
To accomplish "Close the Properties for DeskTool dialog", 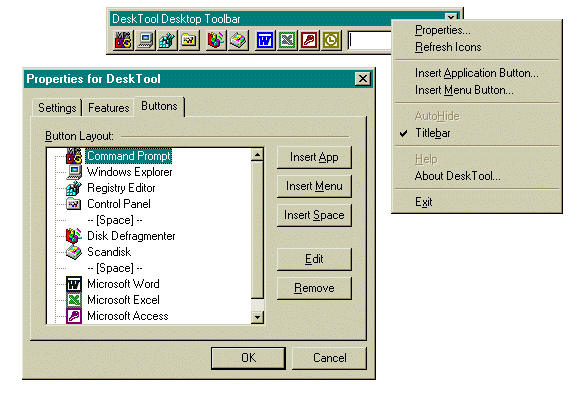I will [x=363, y=79].
